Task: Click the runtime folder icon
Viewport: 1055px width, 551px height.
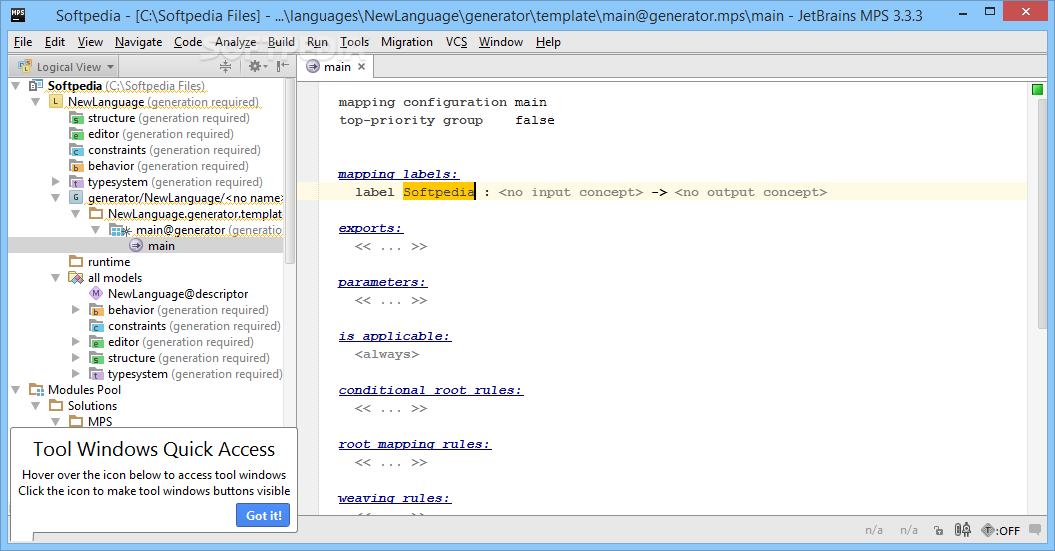Action: tap(77, 262)
